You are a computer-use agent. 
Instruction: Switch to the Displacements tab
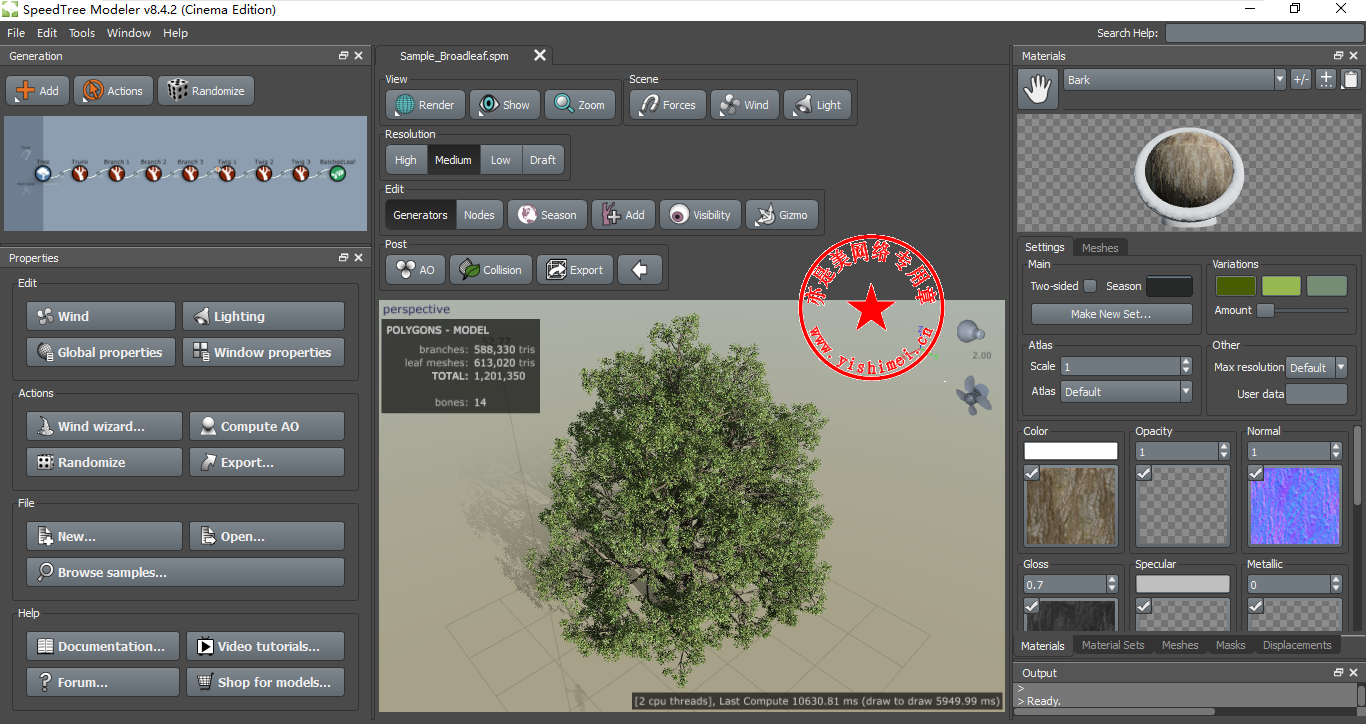pos(1297,645)
